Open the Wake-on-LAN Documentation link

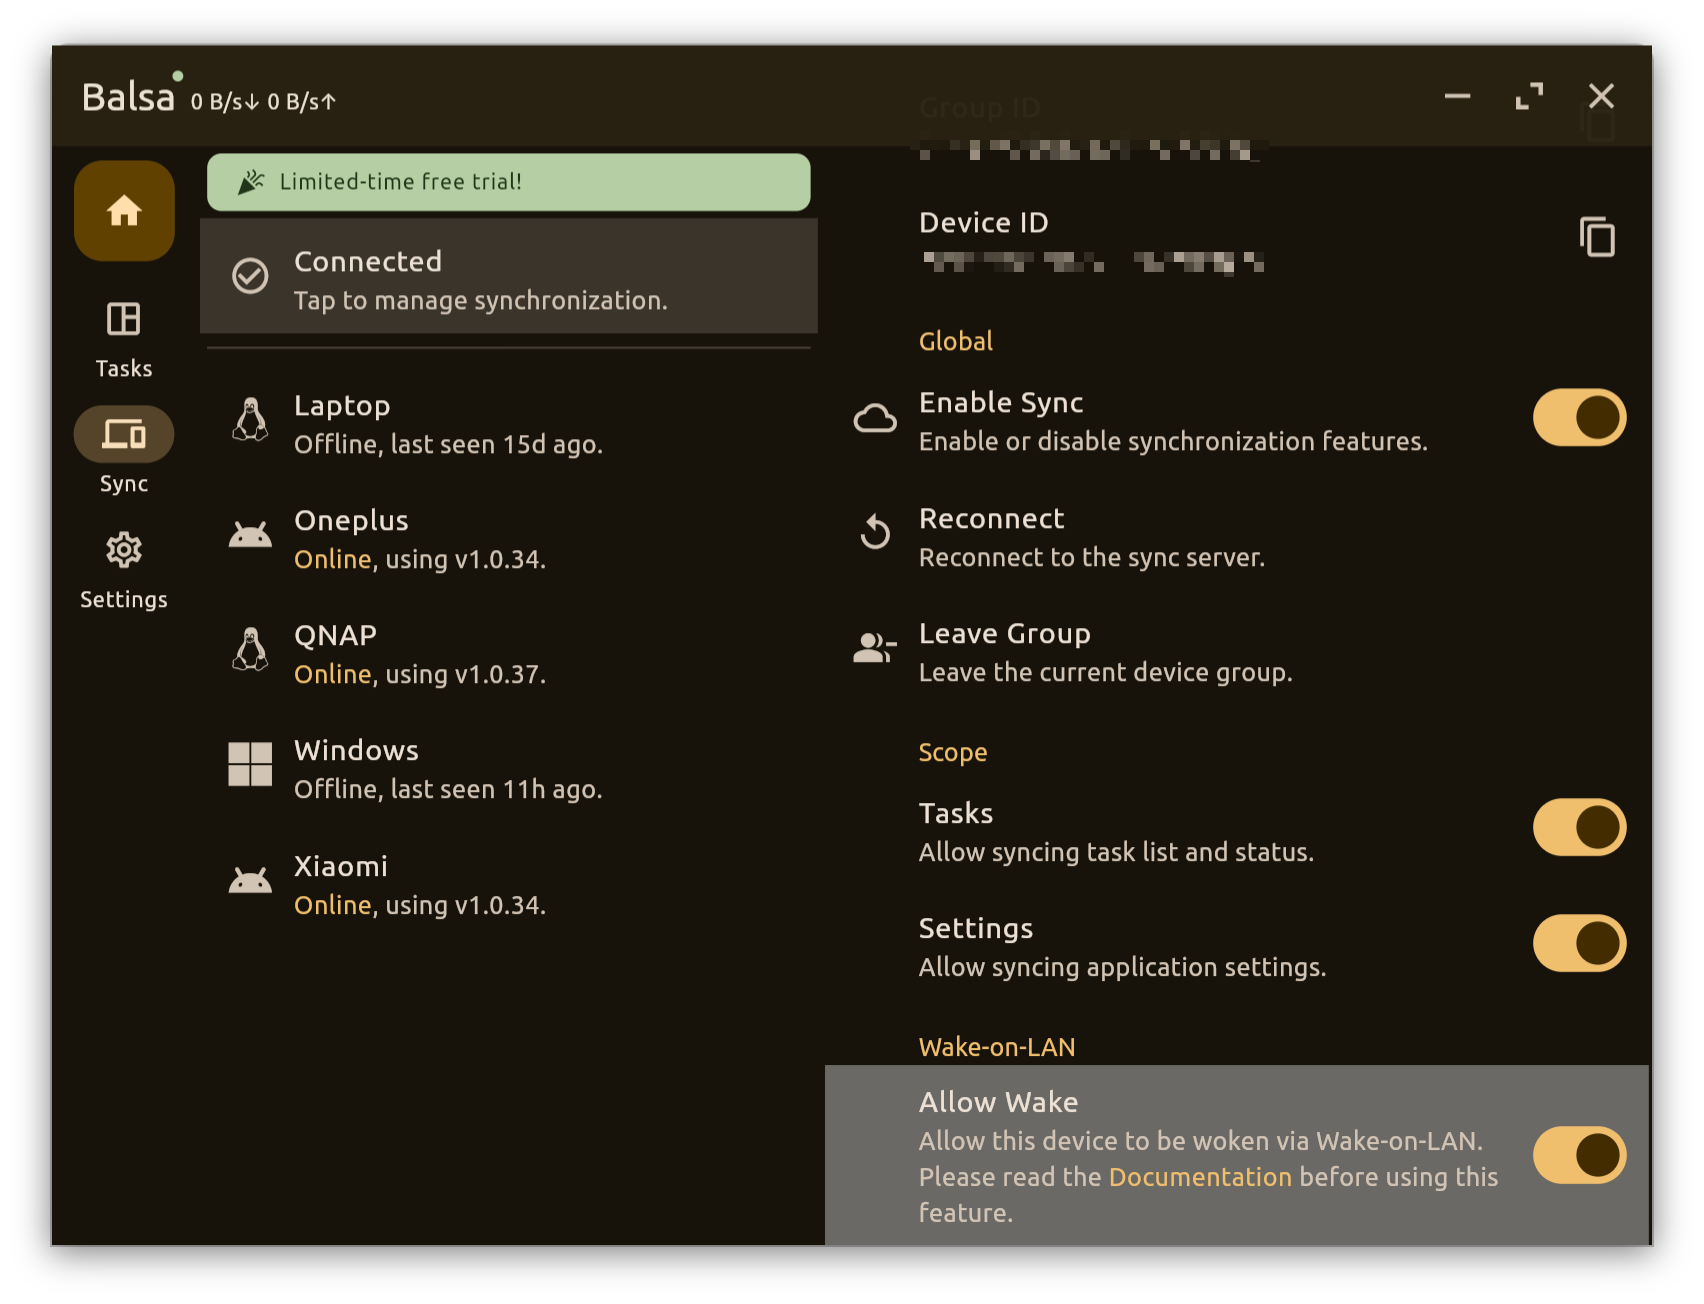pos(1199,1177)
